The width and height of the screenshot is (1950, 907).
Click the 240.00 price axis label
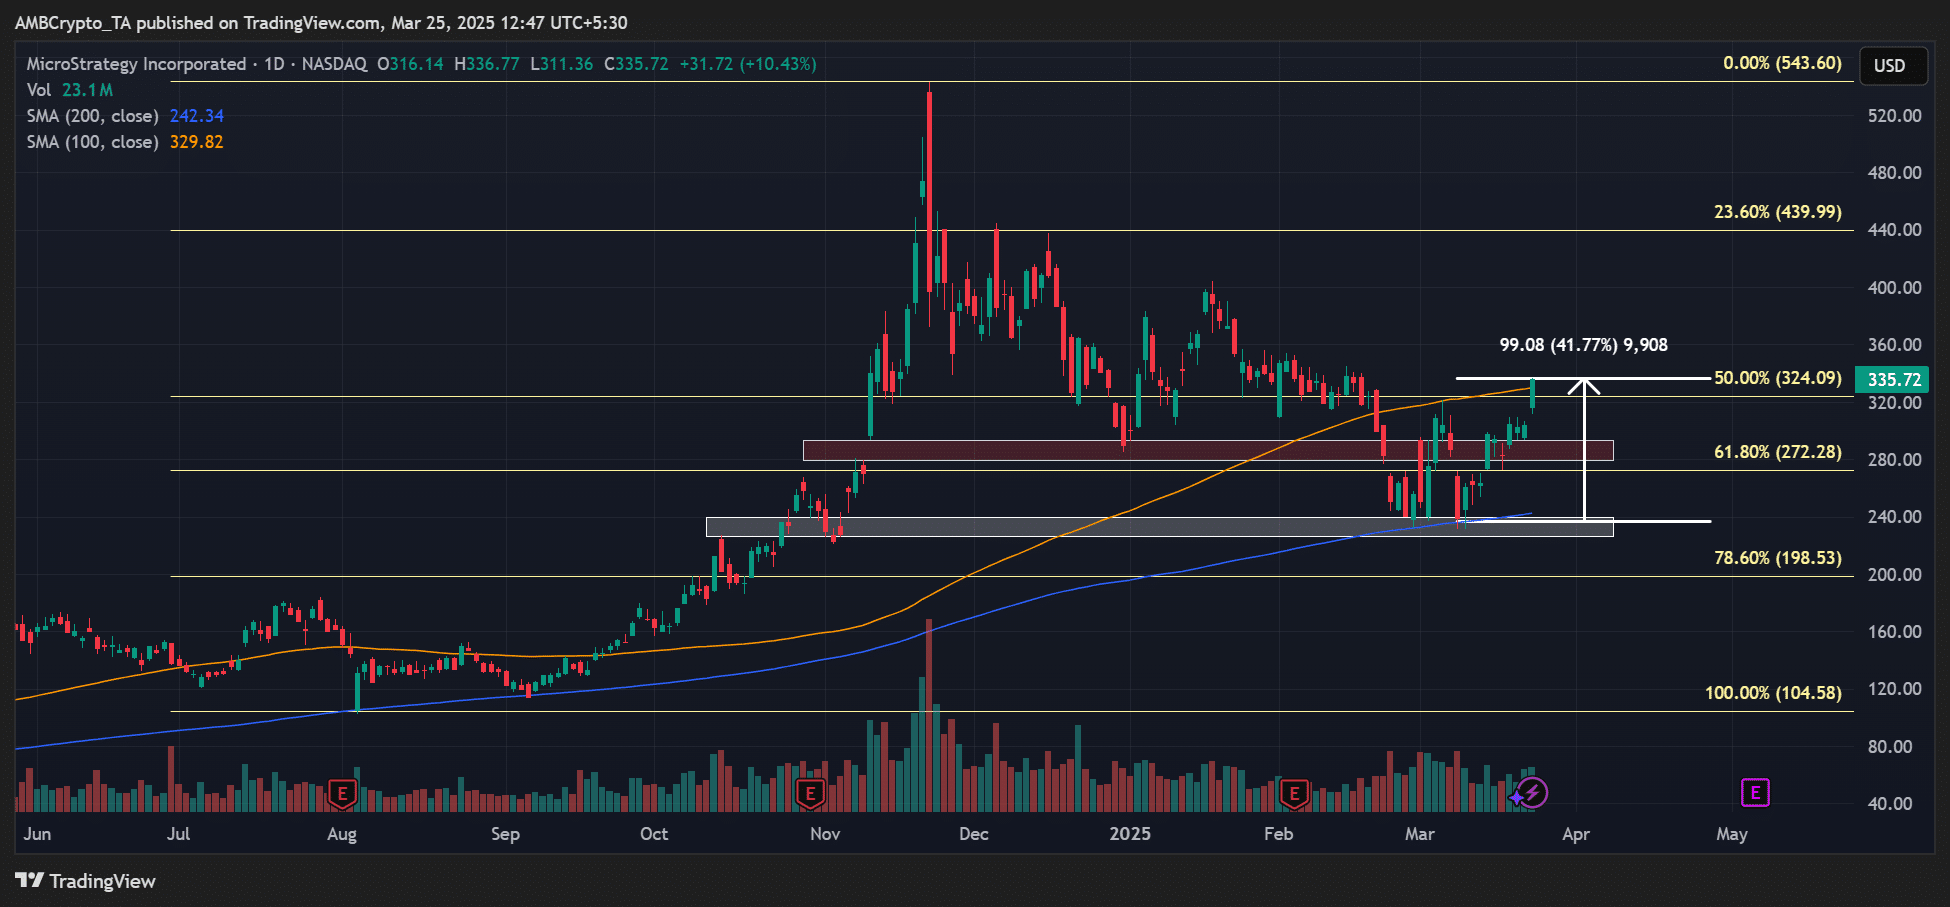click(x=1894, y=517)
